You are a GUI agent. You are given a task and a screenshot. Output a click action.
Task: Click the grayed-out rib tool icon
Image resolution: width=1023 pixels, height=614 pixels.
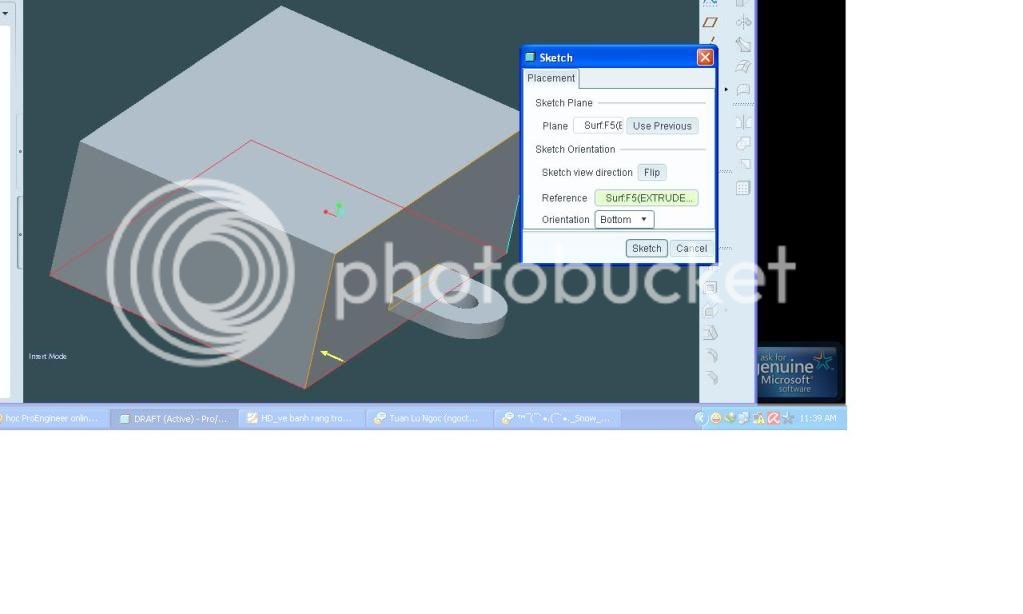[x=711, y=333]
